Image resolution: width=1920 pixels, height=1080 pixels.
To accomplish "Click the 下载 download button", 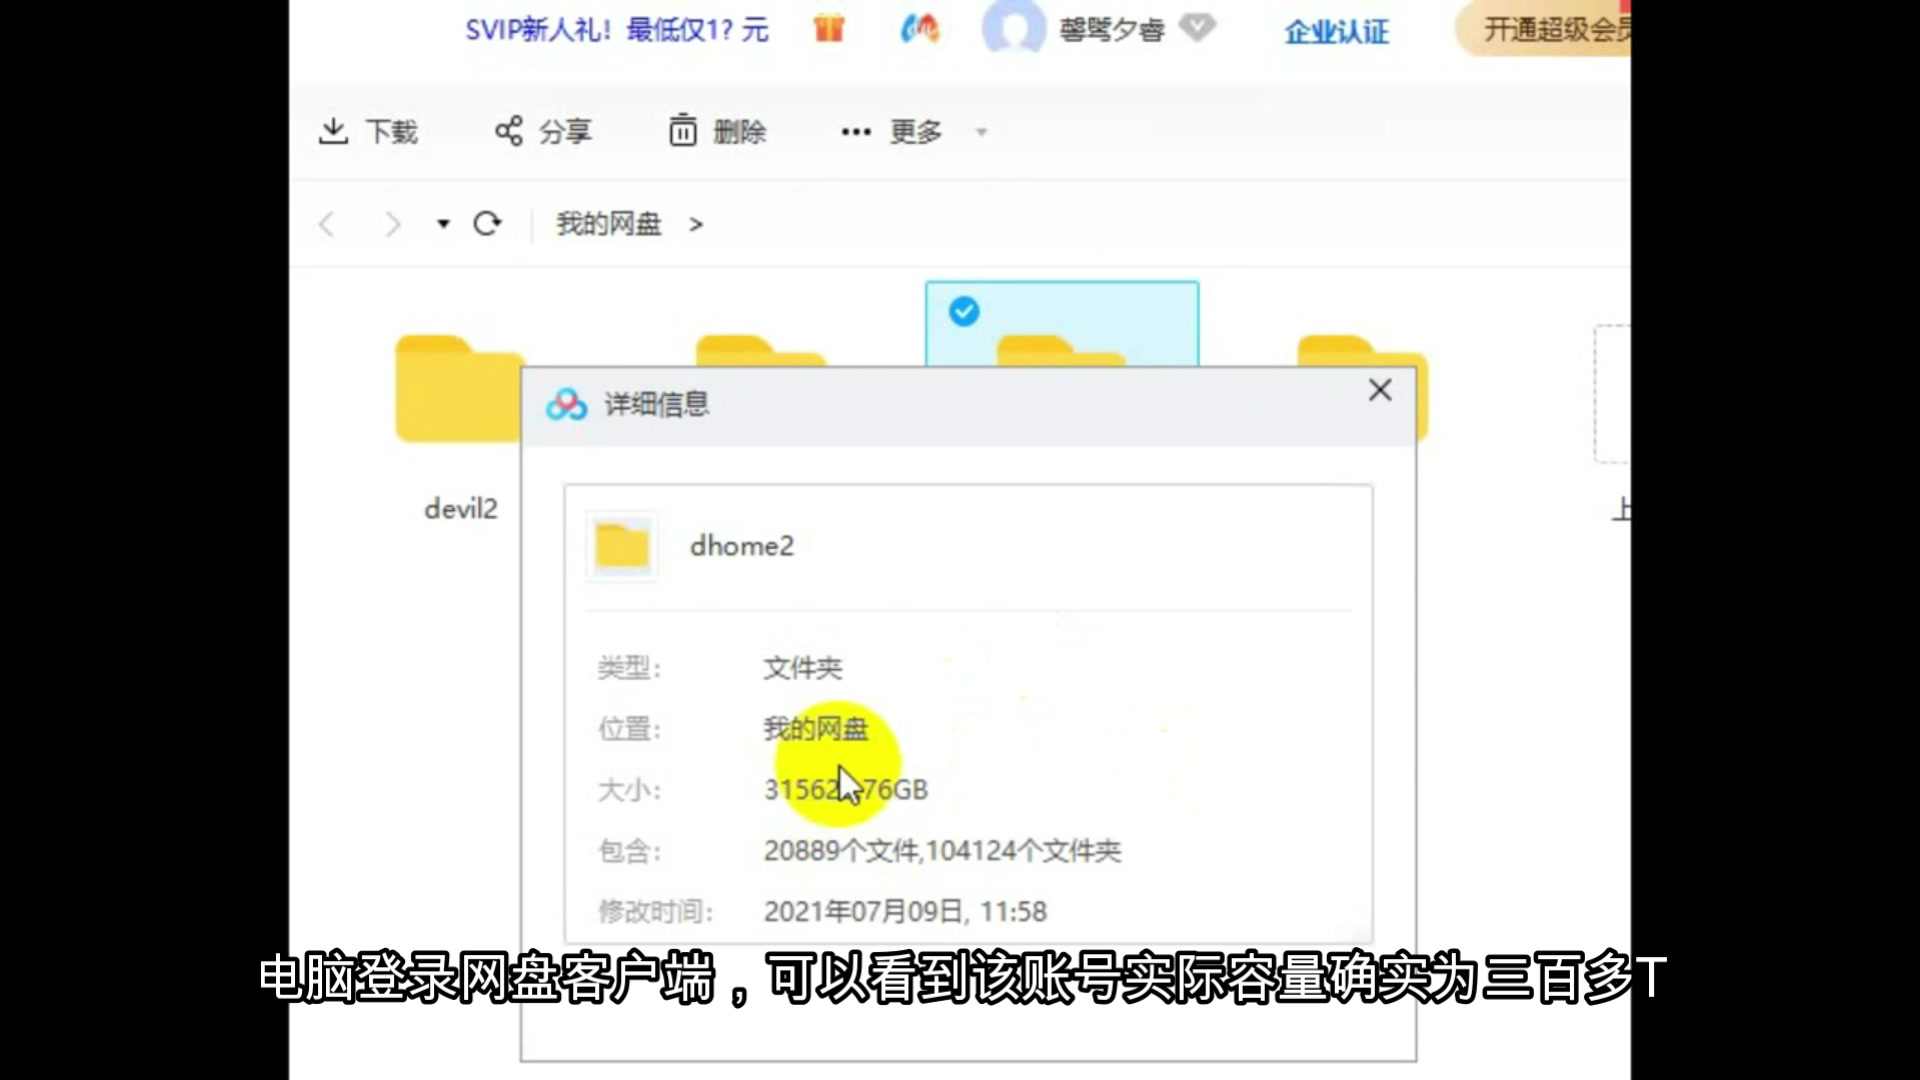I will click(x=368, y=131).
